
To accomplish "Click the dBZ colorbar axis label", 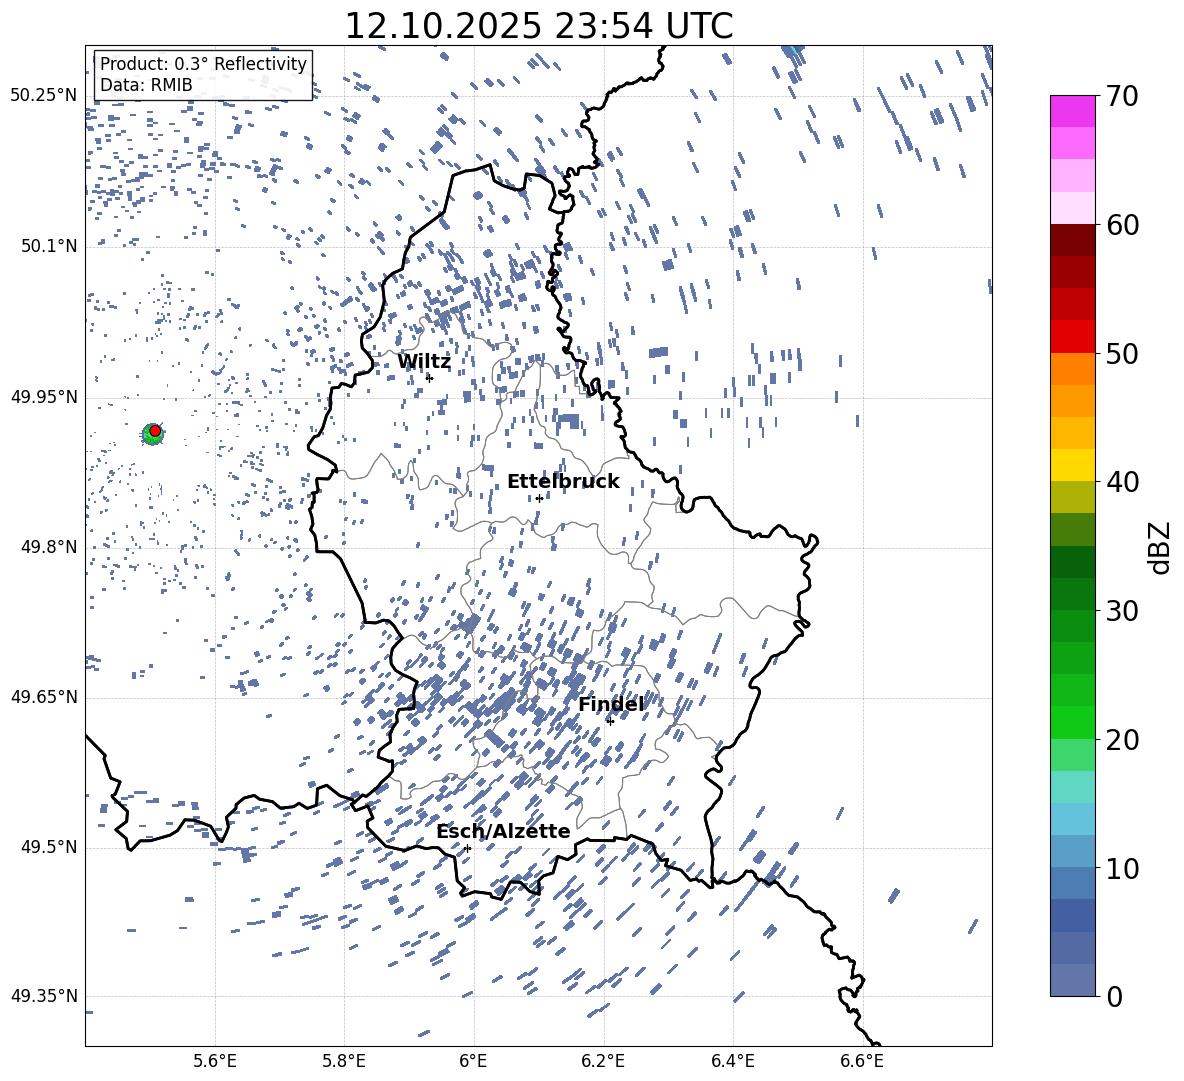I will pyautogui.click(x=1159, y=547).
